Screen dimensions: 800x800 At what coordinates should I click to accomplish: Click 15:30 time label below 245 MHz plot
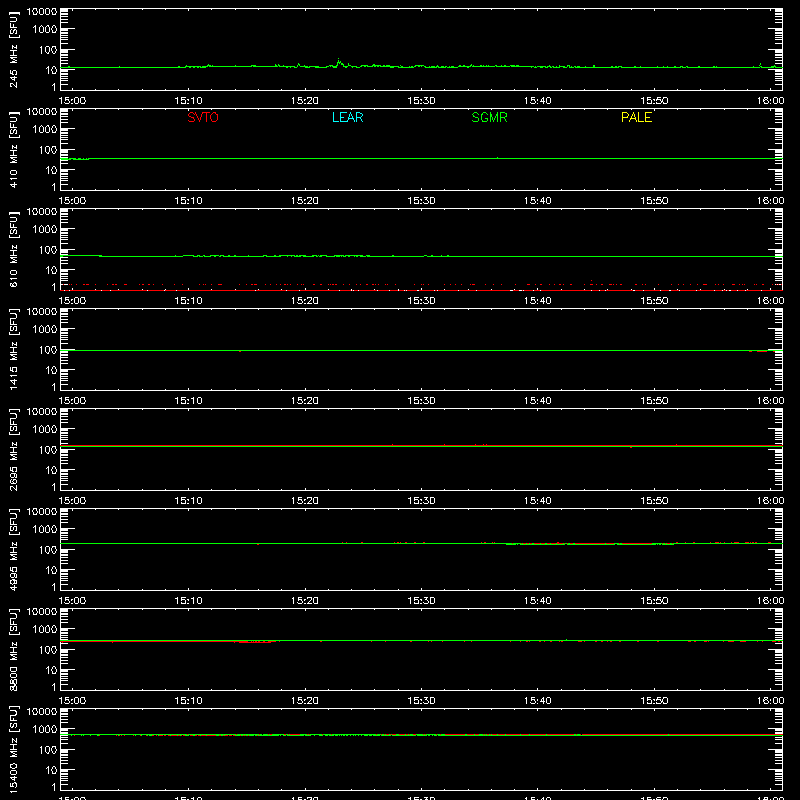tap(421, 101)
